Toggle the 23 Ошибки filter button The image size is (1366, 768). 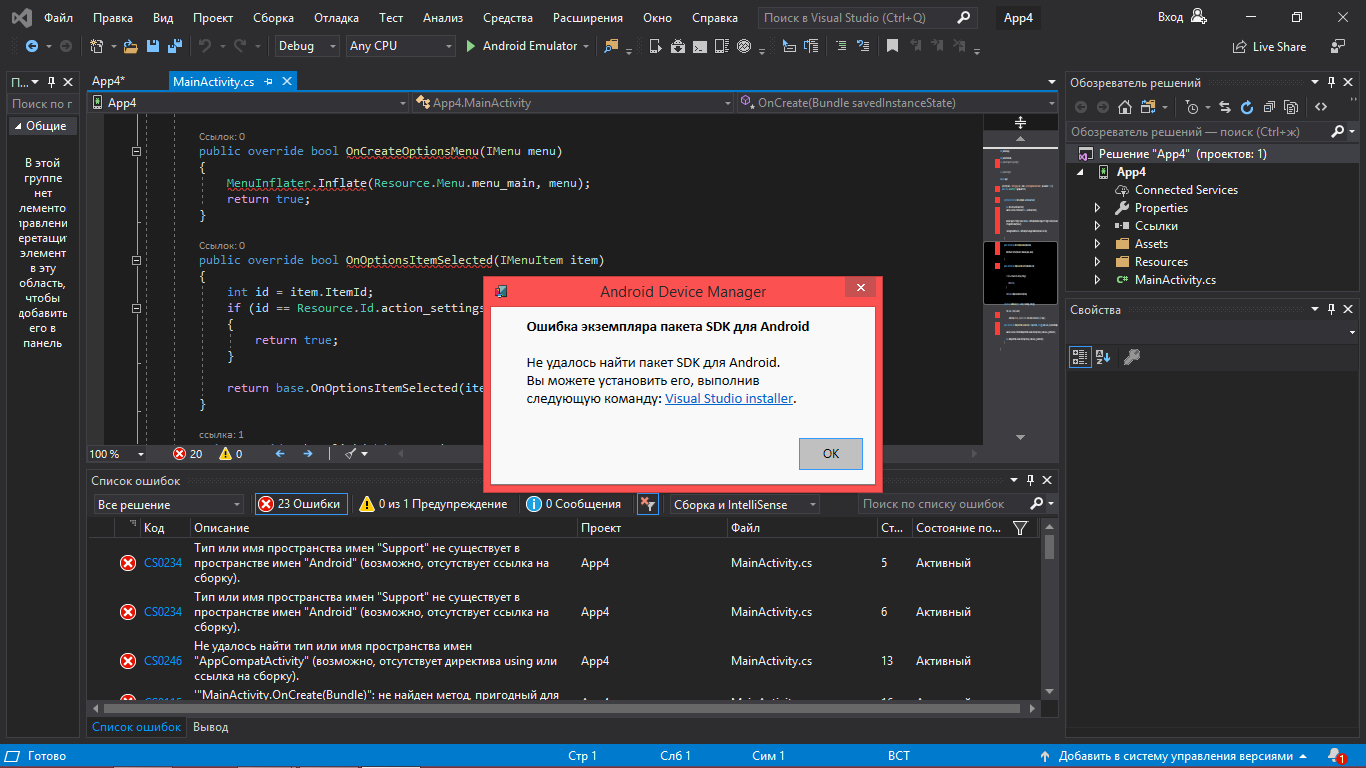(301, 504)
